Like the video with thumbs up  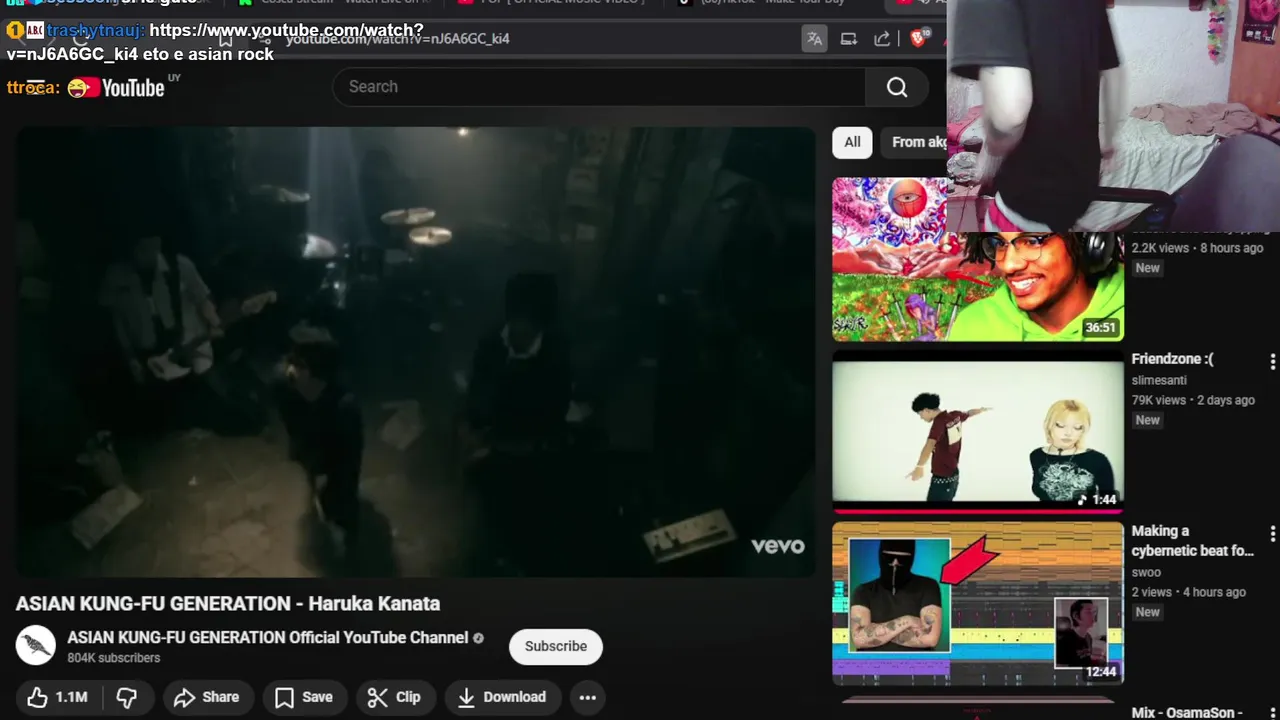pyautogui.click(x=57, y=697)
